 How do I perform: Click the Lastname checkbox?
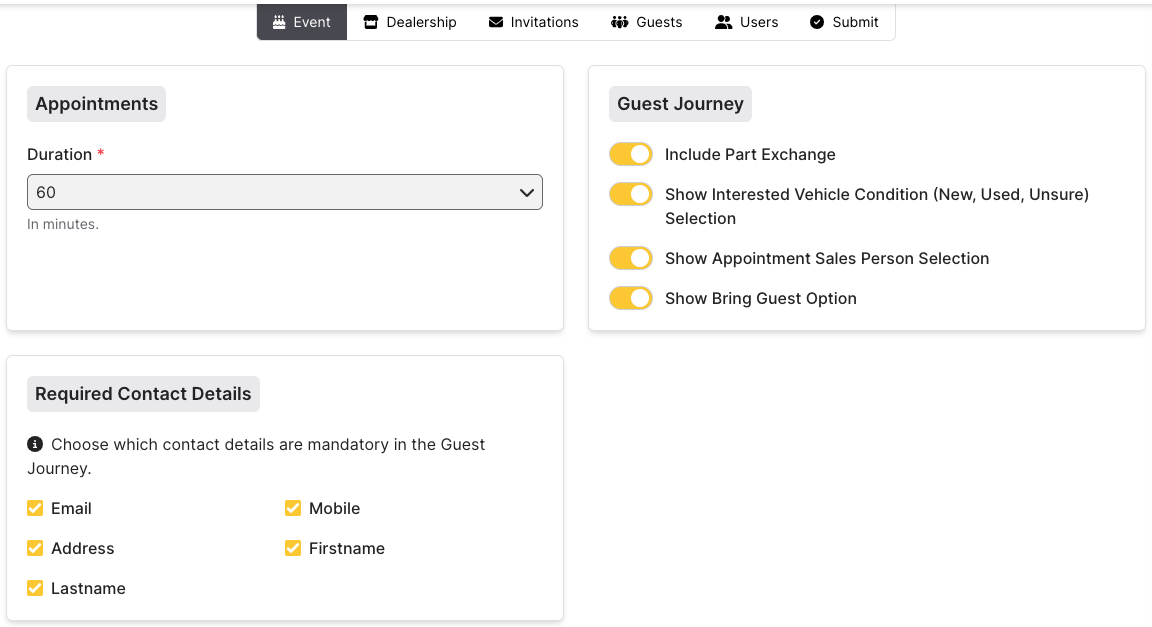35,588
